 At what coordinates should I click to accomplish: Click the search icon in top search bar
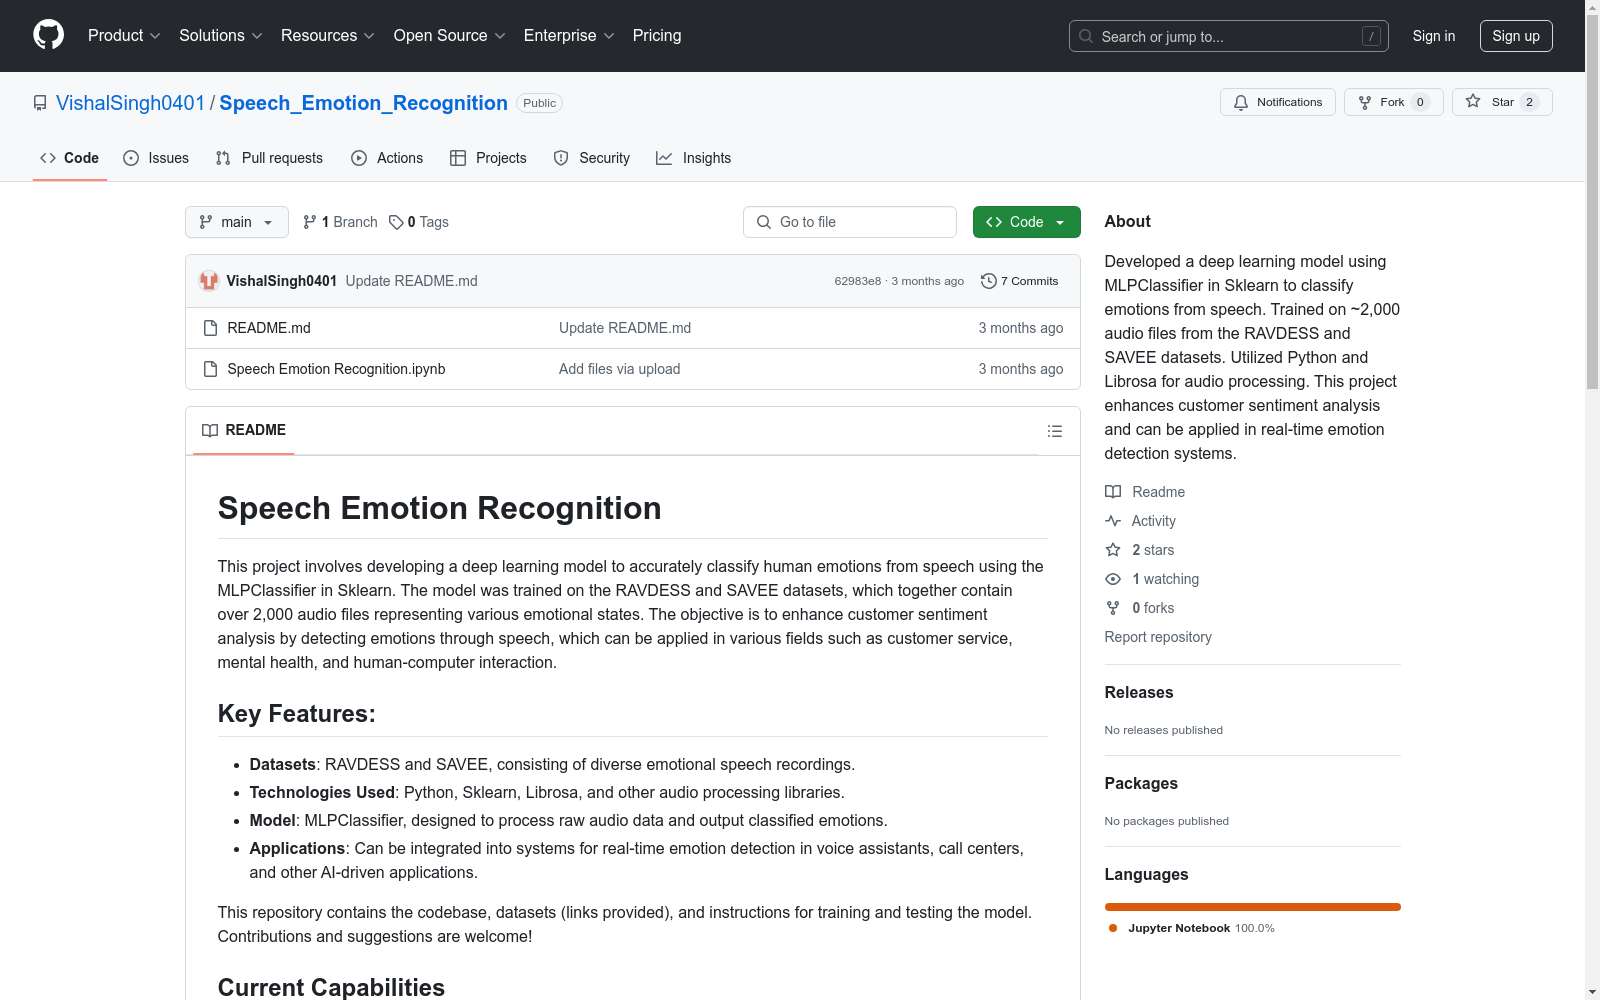coord(1086,36)
